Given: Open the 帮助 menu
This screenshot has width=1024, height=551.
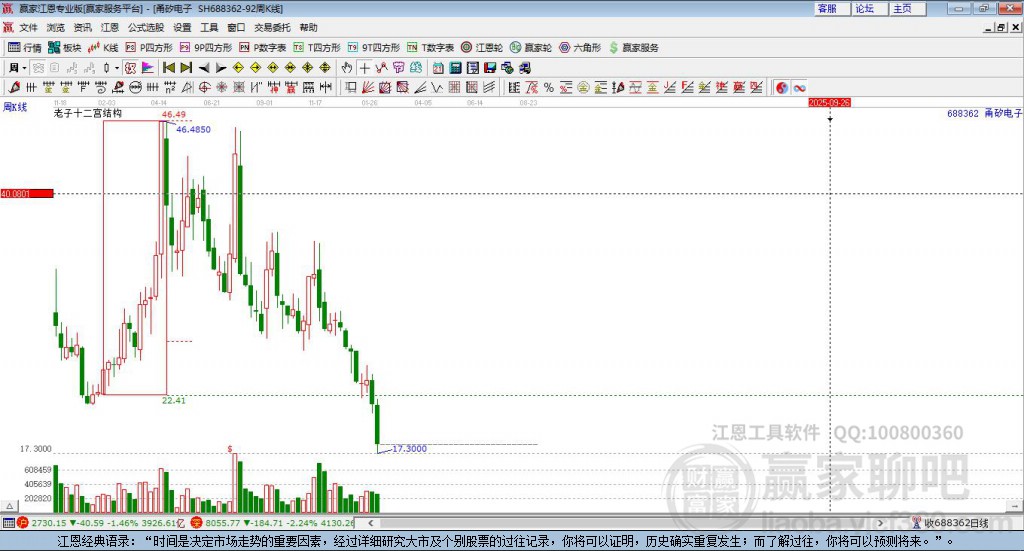Looking at the screenshot, I should coord(308,27).
